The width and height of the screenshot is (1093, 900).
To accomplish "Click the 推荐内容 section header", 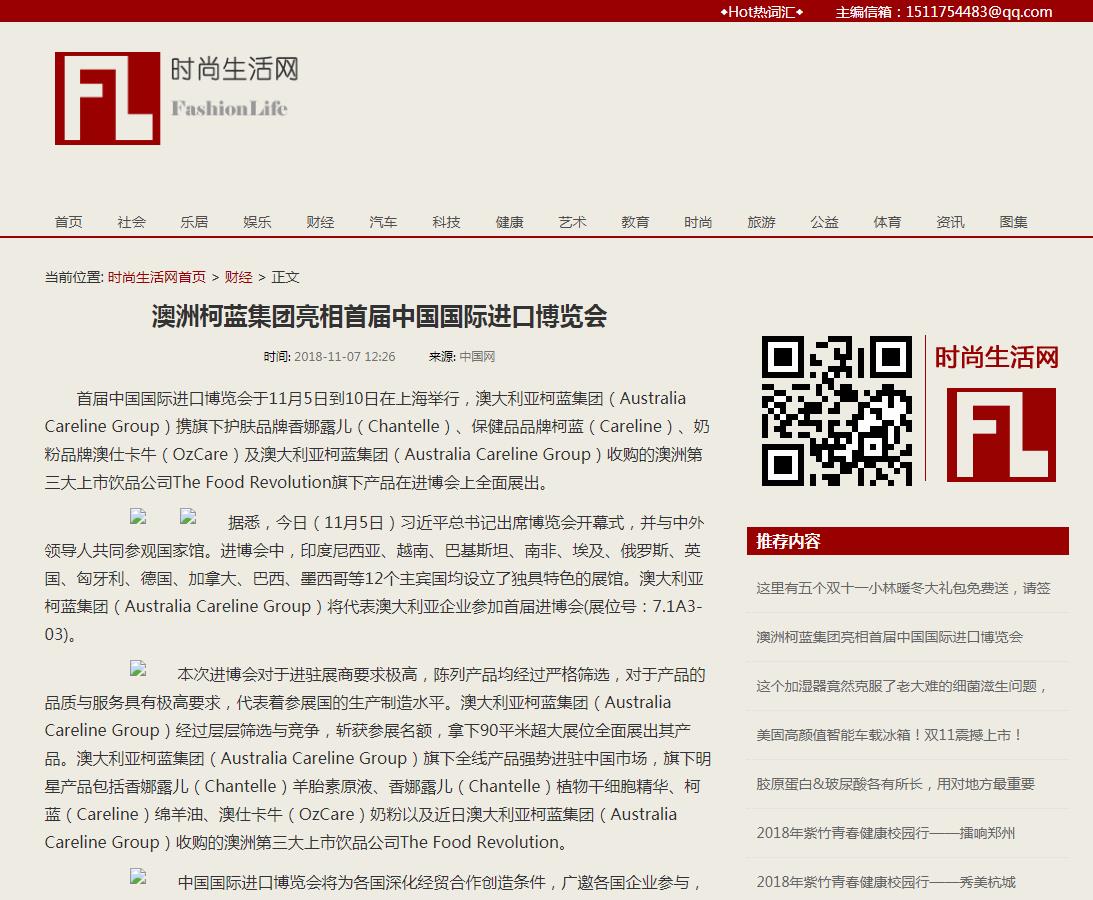I will coord(908,541).
